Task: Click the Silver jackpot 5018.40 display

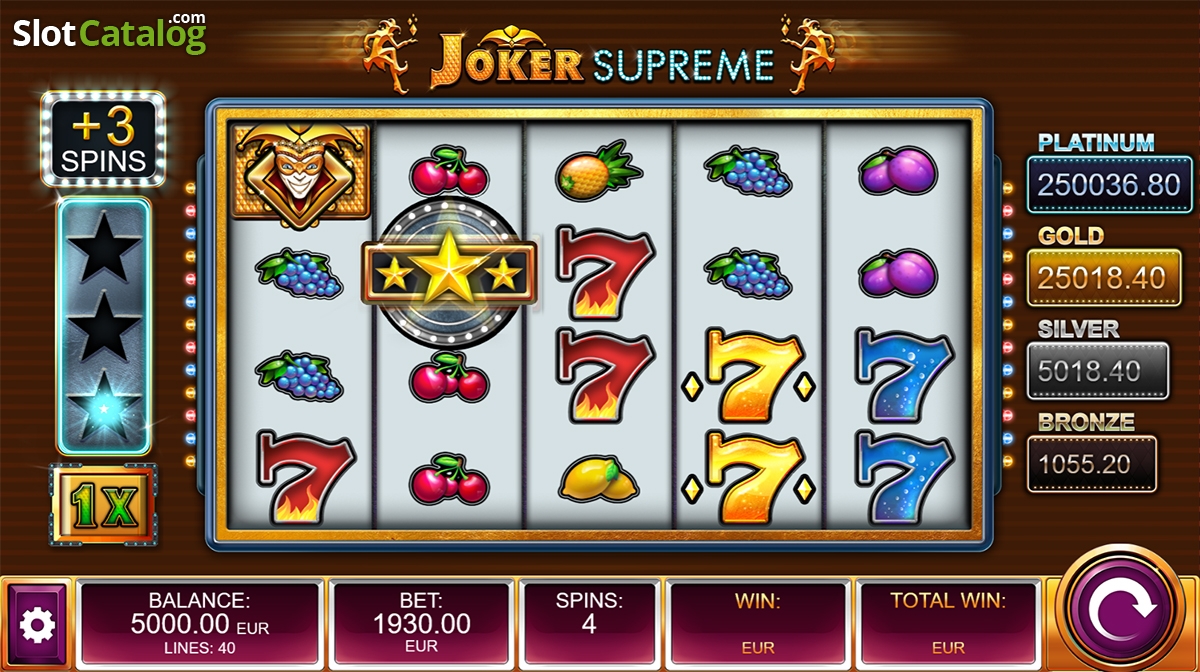Action: point(1097,371)
